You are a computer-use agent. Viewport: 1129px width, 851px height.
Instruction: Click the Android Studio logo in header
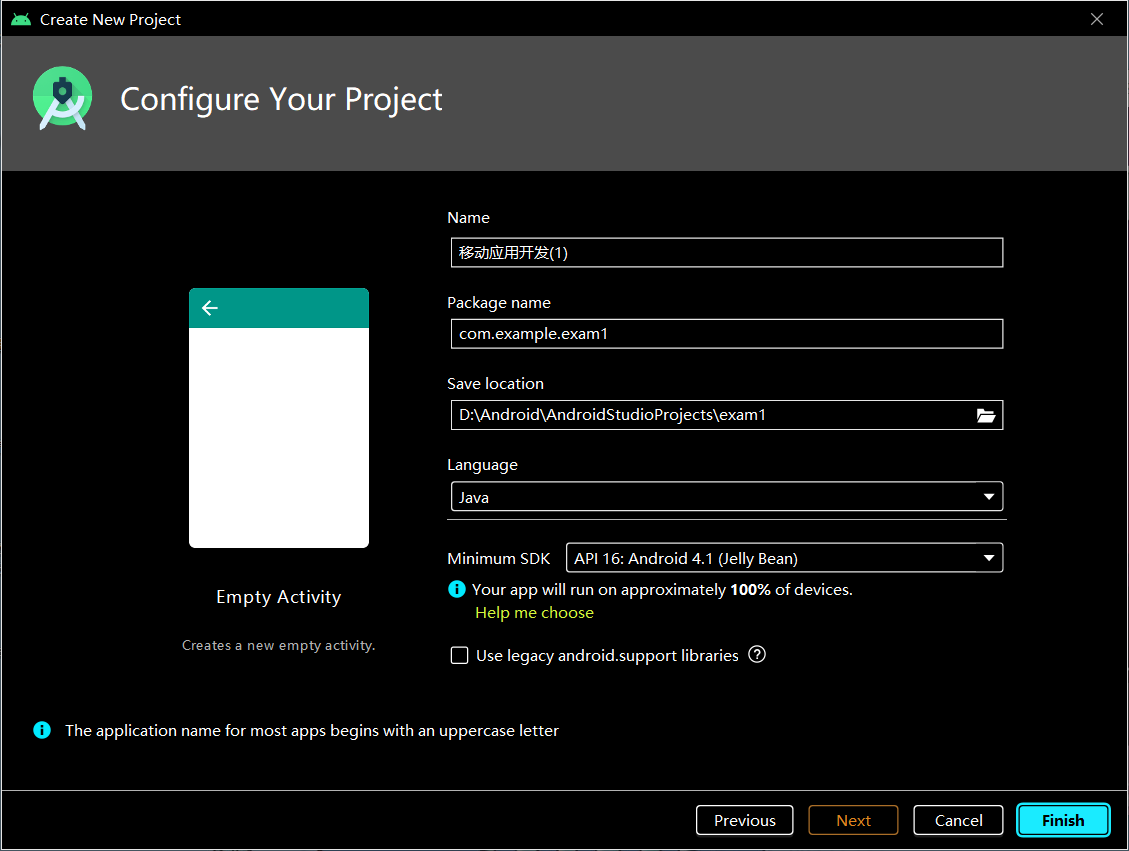63,98
